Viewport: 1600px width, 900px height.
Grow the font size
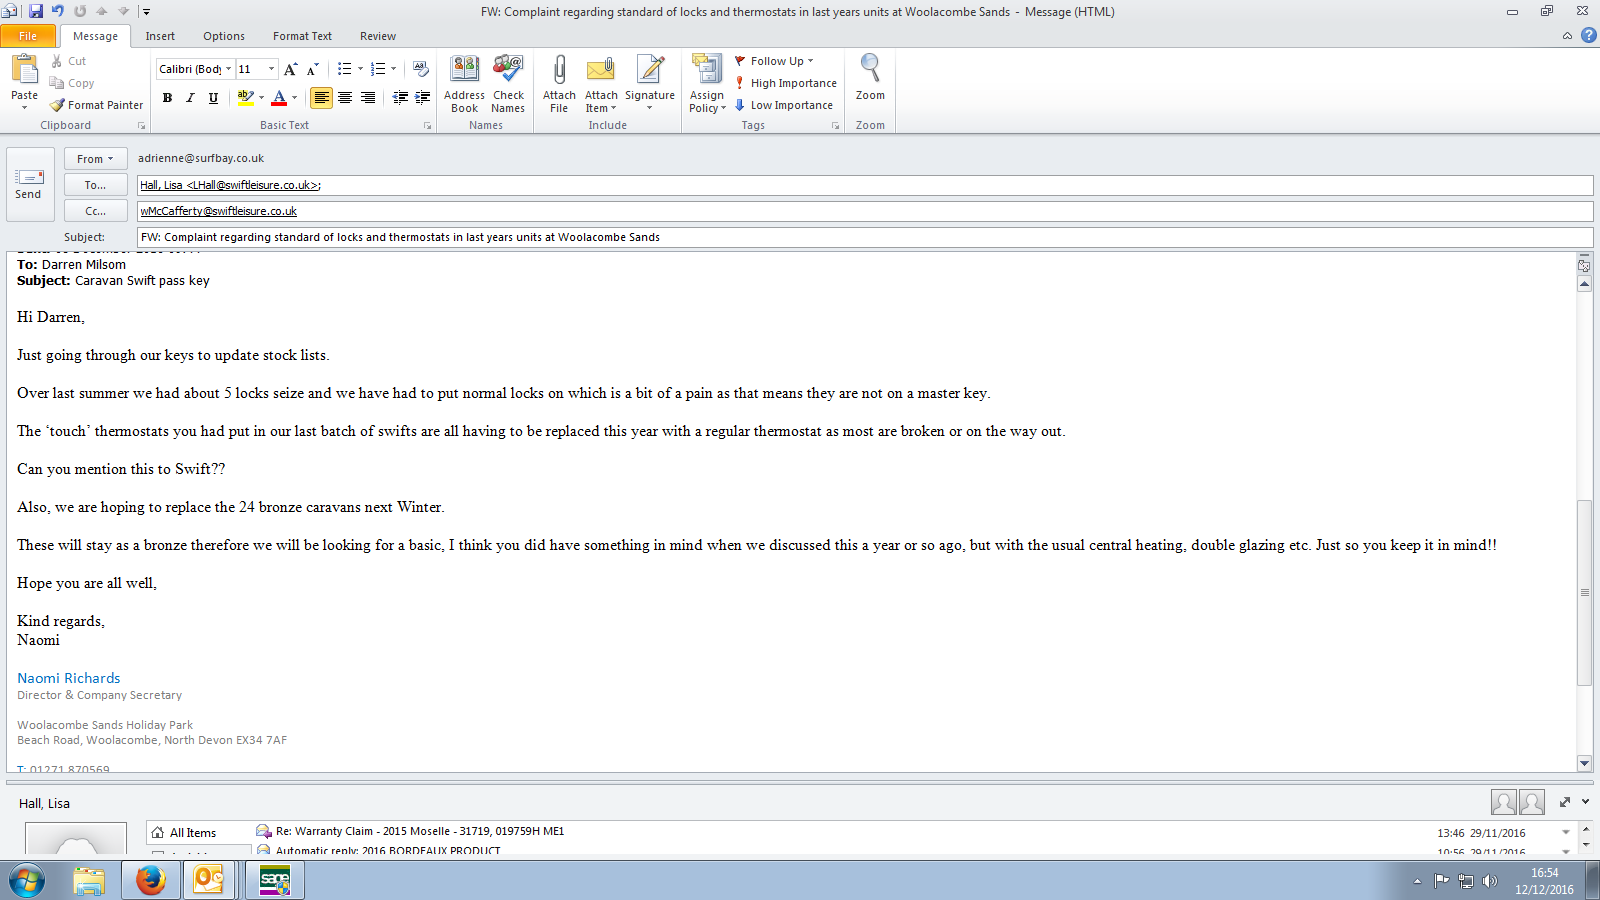click(x=290, y=69)
